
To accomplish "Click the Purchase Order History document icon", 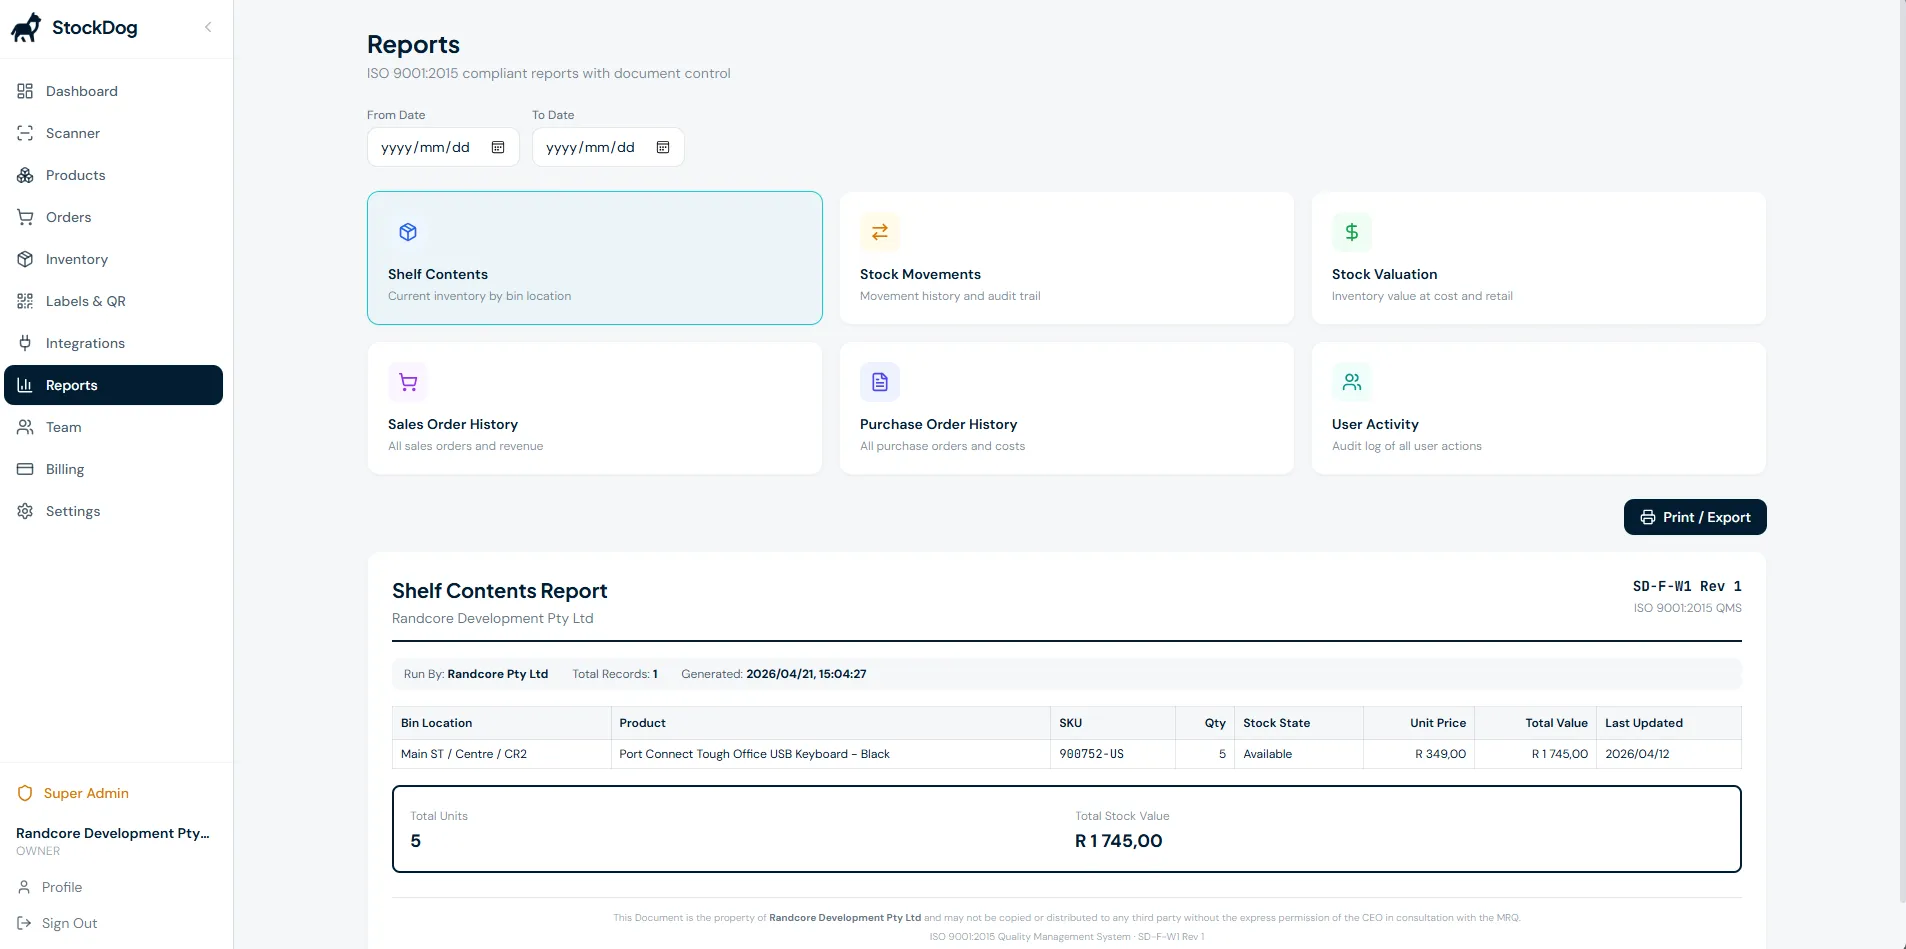I will coord(880,382).
